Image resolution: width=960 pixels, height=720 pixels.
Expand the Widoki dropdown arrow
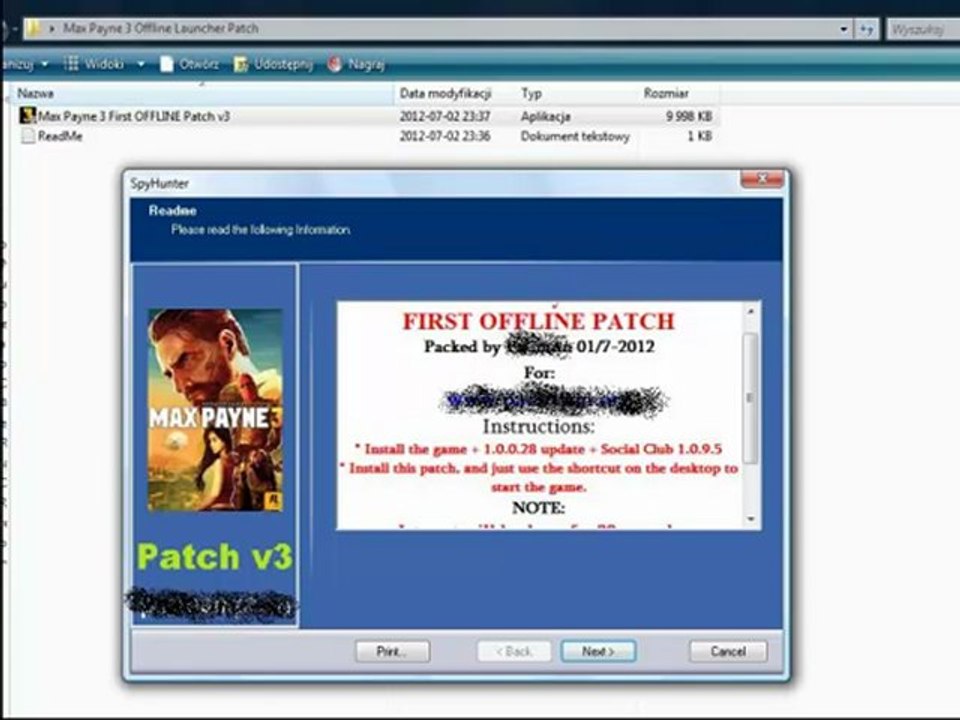pyautogui.click(x=141, y=64)
